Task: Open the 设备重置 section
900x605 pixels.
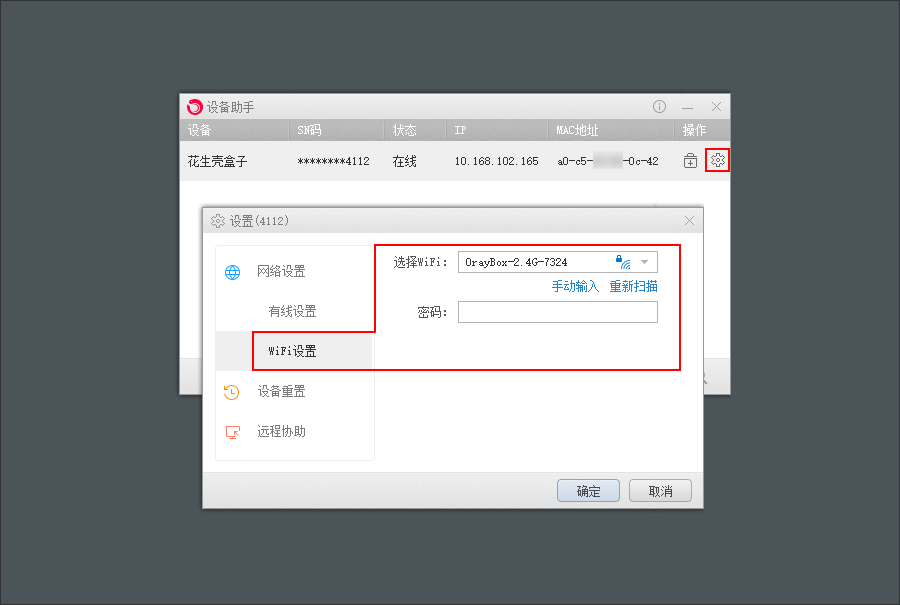Action: coord(281,391)
